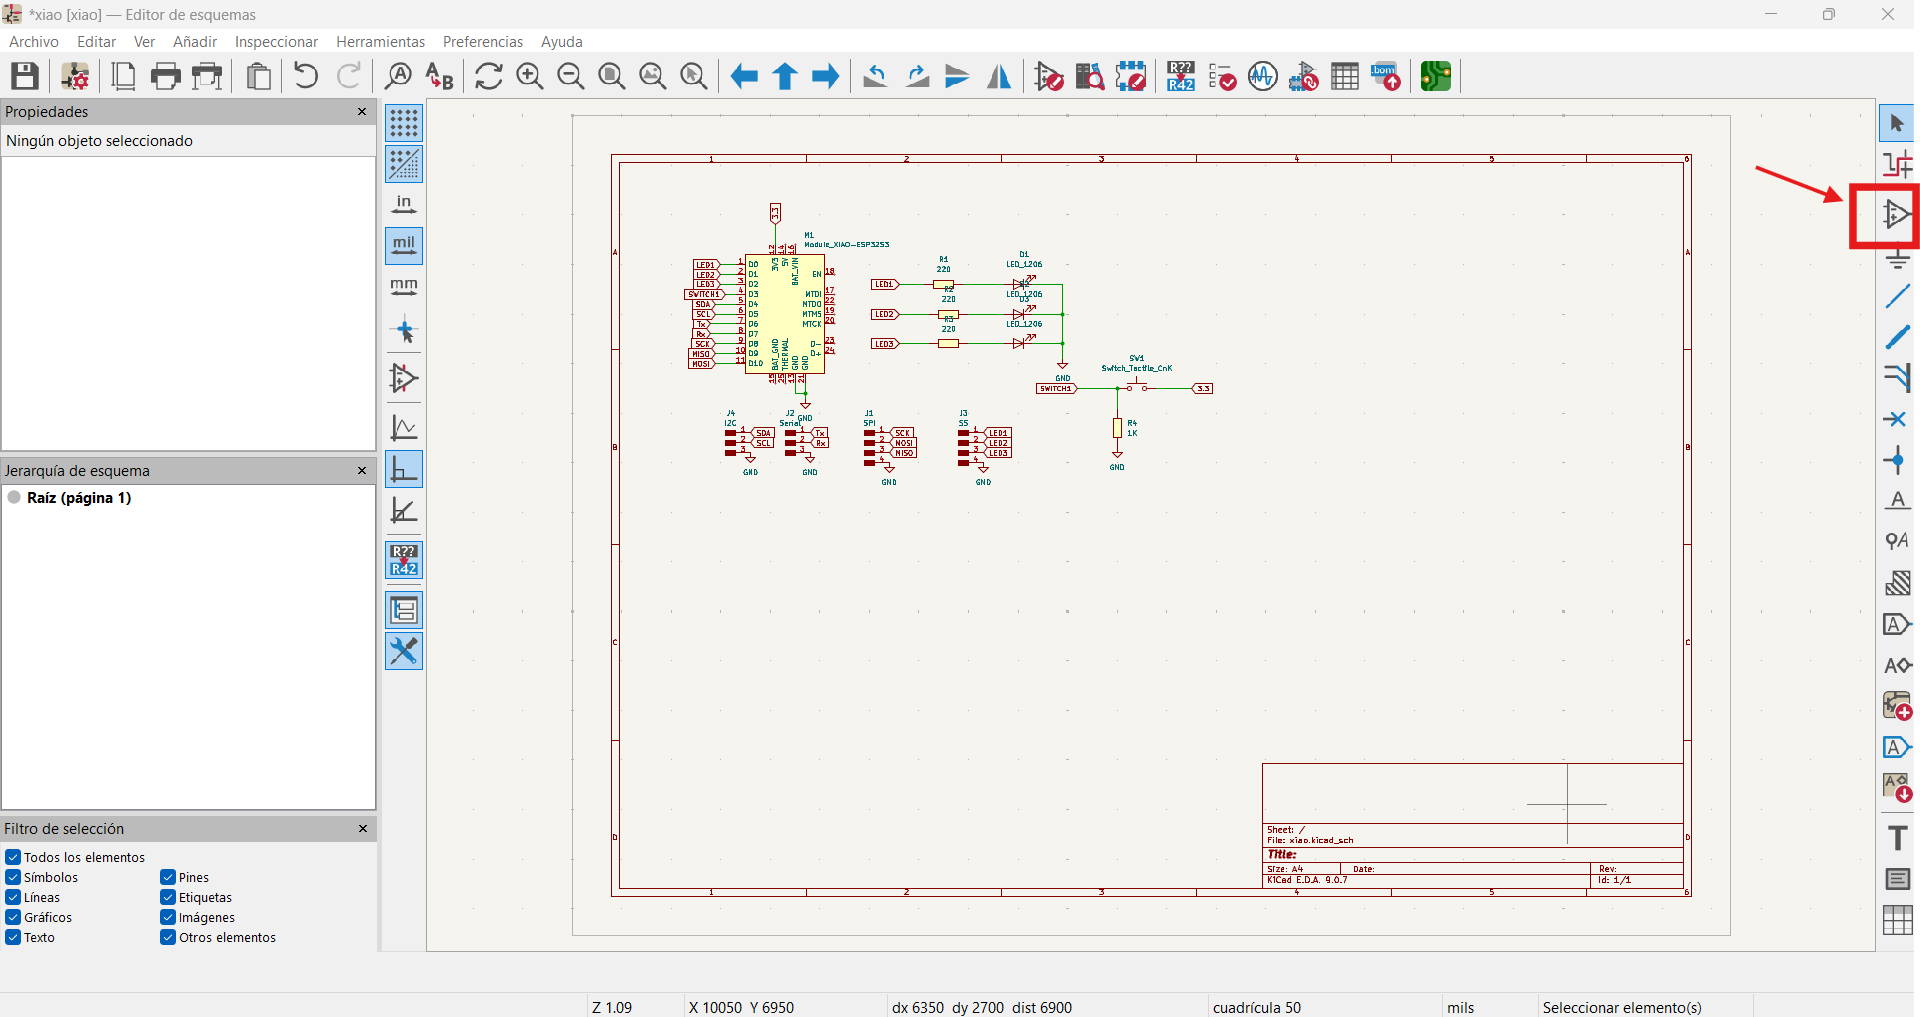This screenshot has width=1920, height=1017.
Task: Open the Preferencias menu
Action: [483, 42]
